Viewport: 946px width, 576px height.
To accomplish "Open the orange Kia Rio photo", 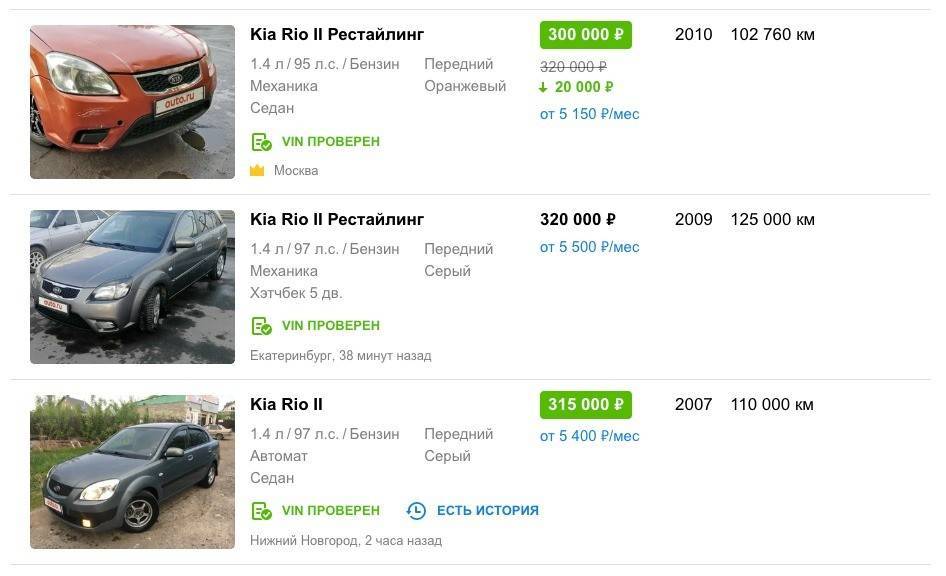I will pos(132,102).
